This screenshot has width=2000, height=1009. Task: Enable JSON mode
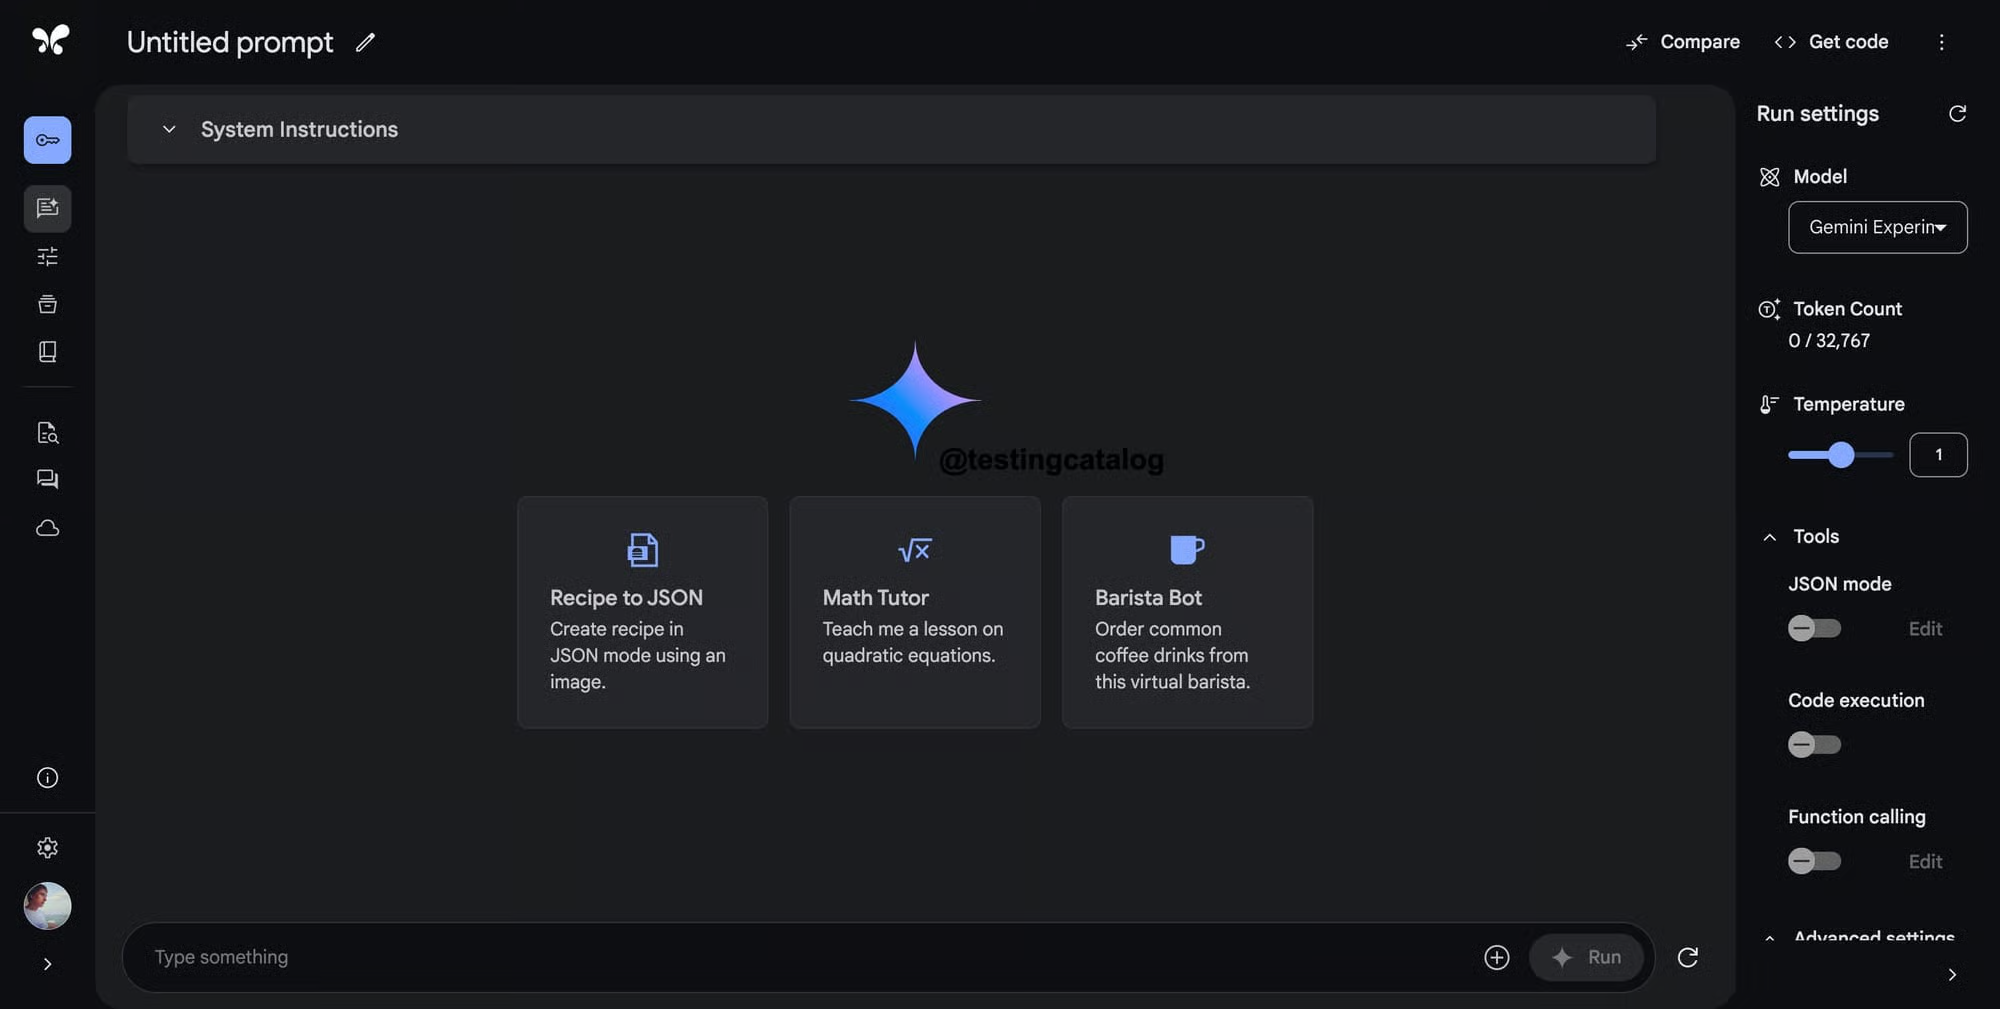point(1814,628)
